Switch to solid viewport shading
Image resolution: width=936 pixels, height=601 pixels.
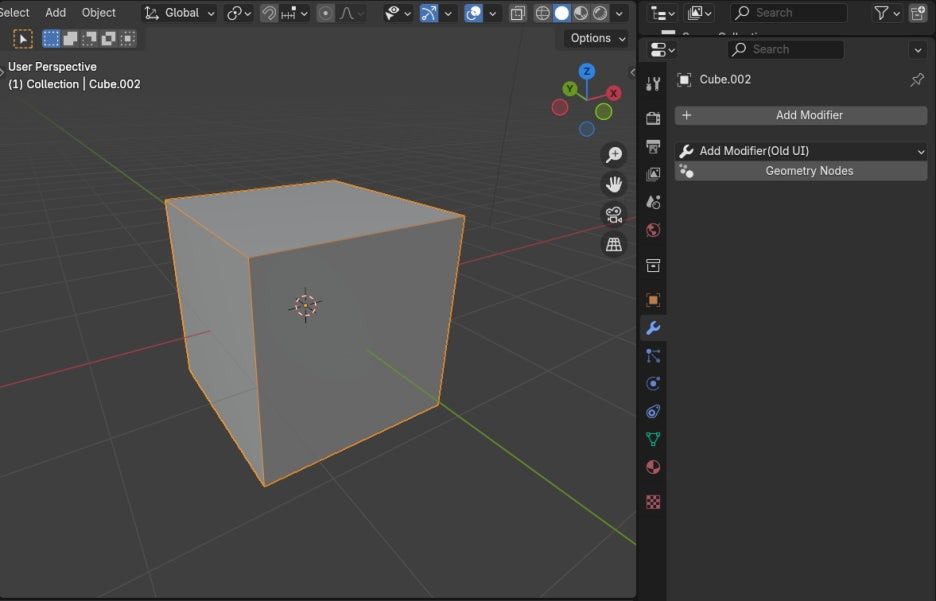pyautogui.click(x=561, y=13)
